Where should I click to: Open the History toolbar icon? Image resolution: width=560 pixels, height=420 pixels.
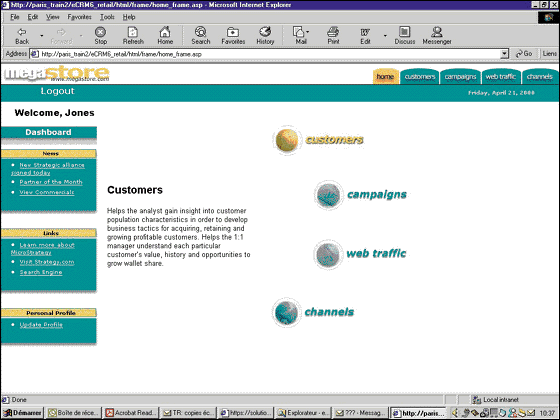click(265, 32)
